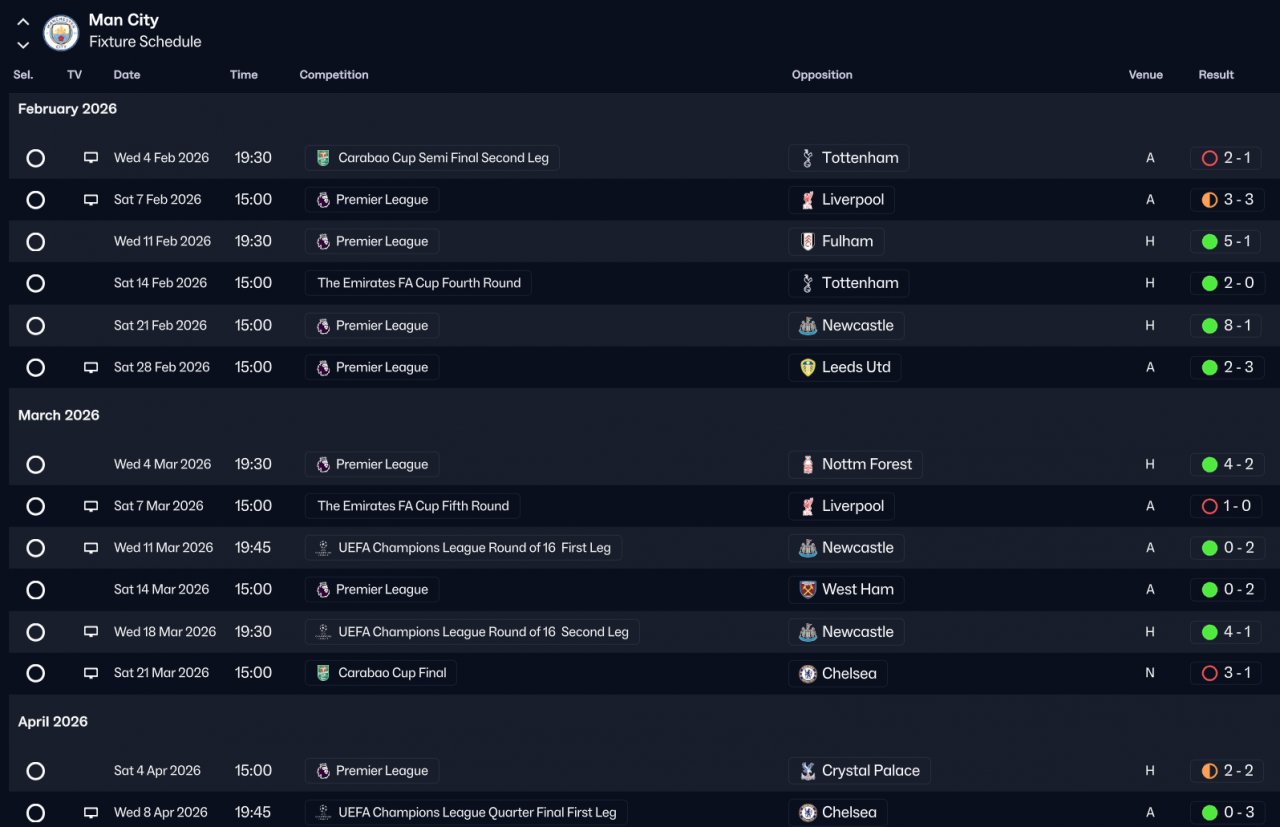The width and height of the screenshot is (1280, 827).
Task: Select the Wed 4 Mar 2026 fixture circle
Action: click(x=36, y=465)
